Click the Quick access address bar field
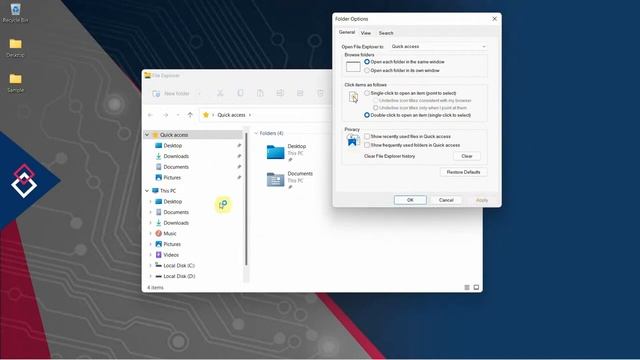This screenshot has height=360, width=640. coord(265,115)
